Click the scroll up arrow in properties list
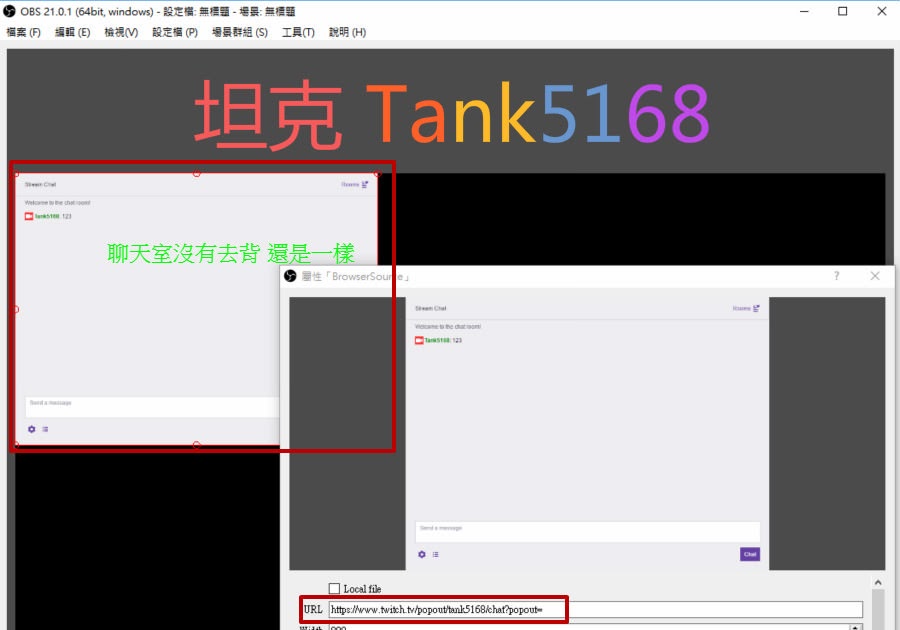The width and height of the screenshot is (900, 630). tap(878, 582)
